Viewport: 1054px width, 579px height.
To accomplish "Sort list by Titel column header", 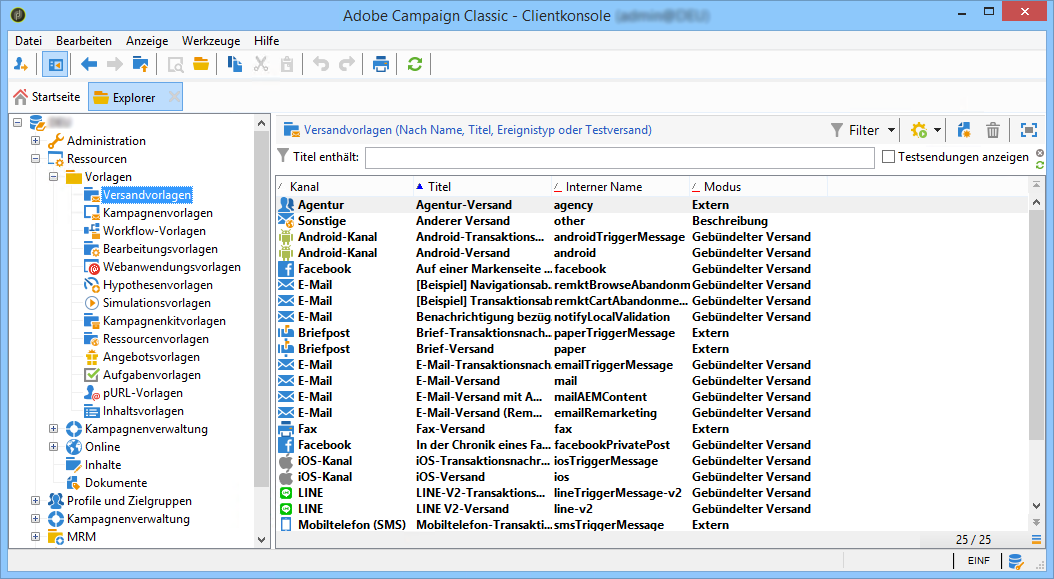I will click(x=483, y=186).
